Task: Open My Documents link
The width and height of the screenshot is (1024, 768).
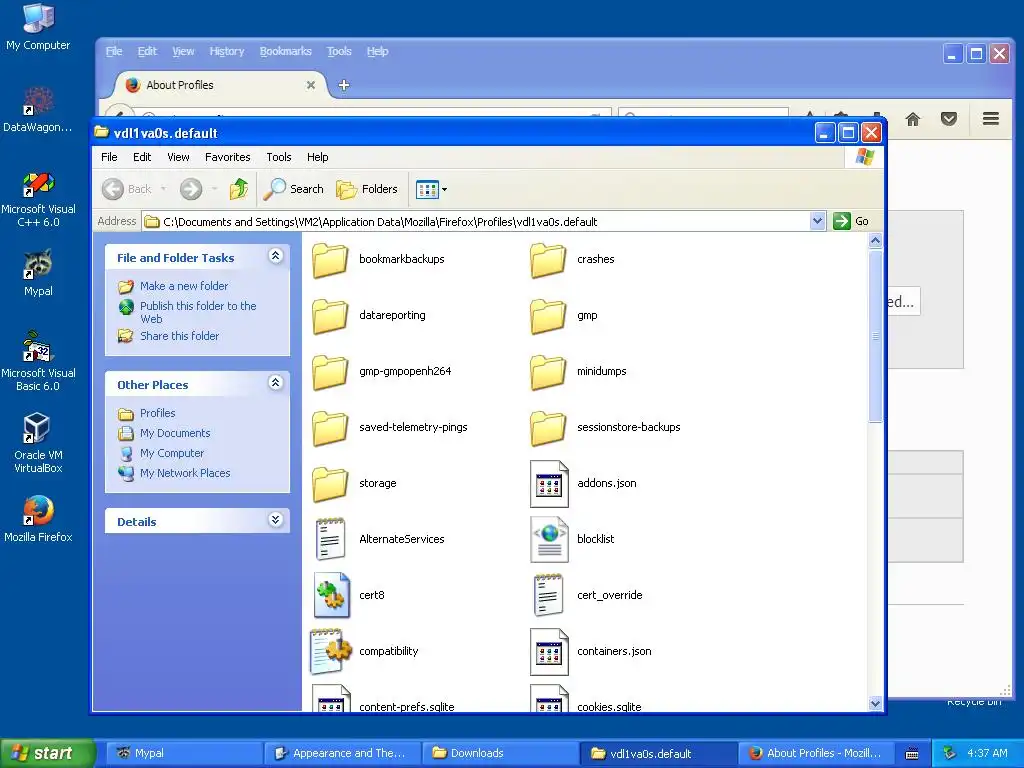Action: coord(175,434)
